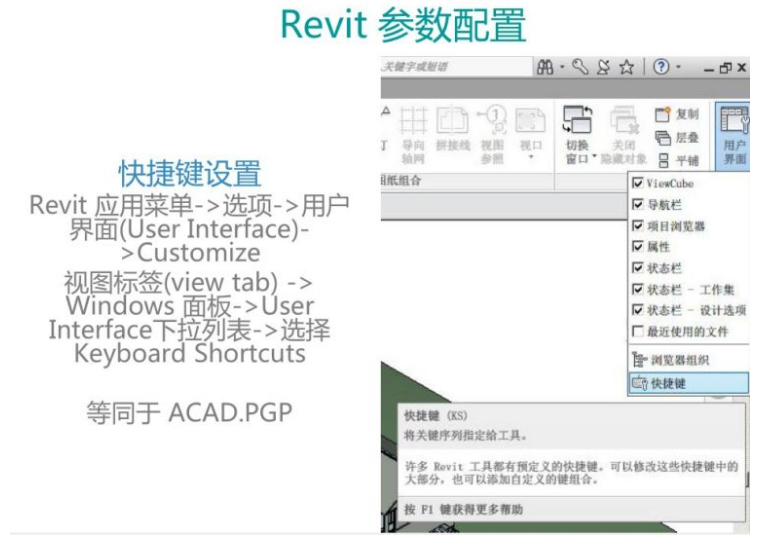Screen dimensions: 762x542
Task: Expand the switch windows dropdown arrow
Action: point(594,157)
